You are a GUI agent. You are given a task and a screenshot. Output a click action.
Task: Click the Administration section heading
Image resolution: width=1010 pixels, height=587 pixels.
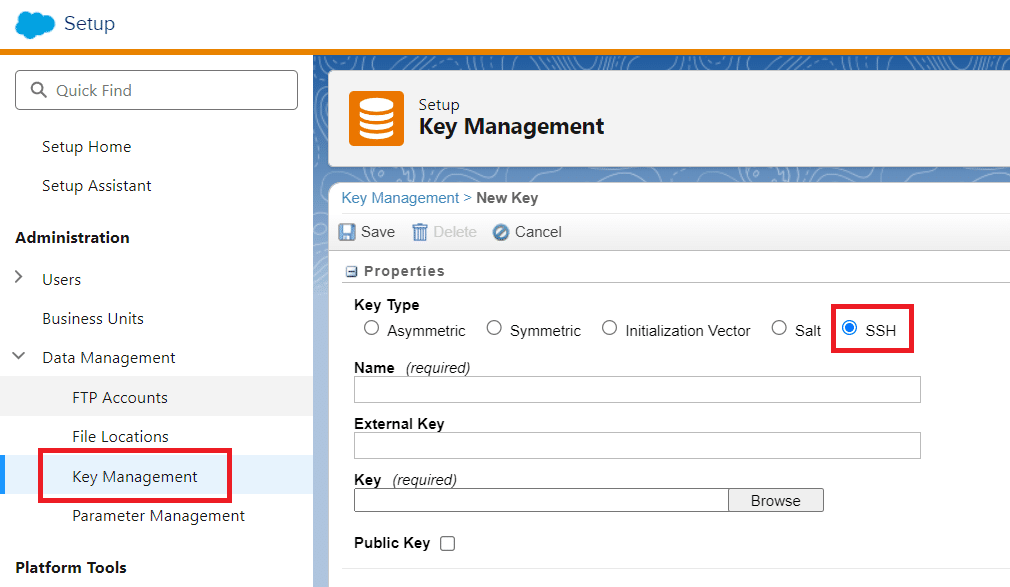point(72,238)
